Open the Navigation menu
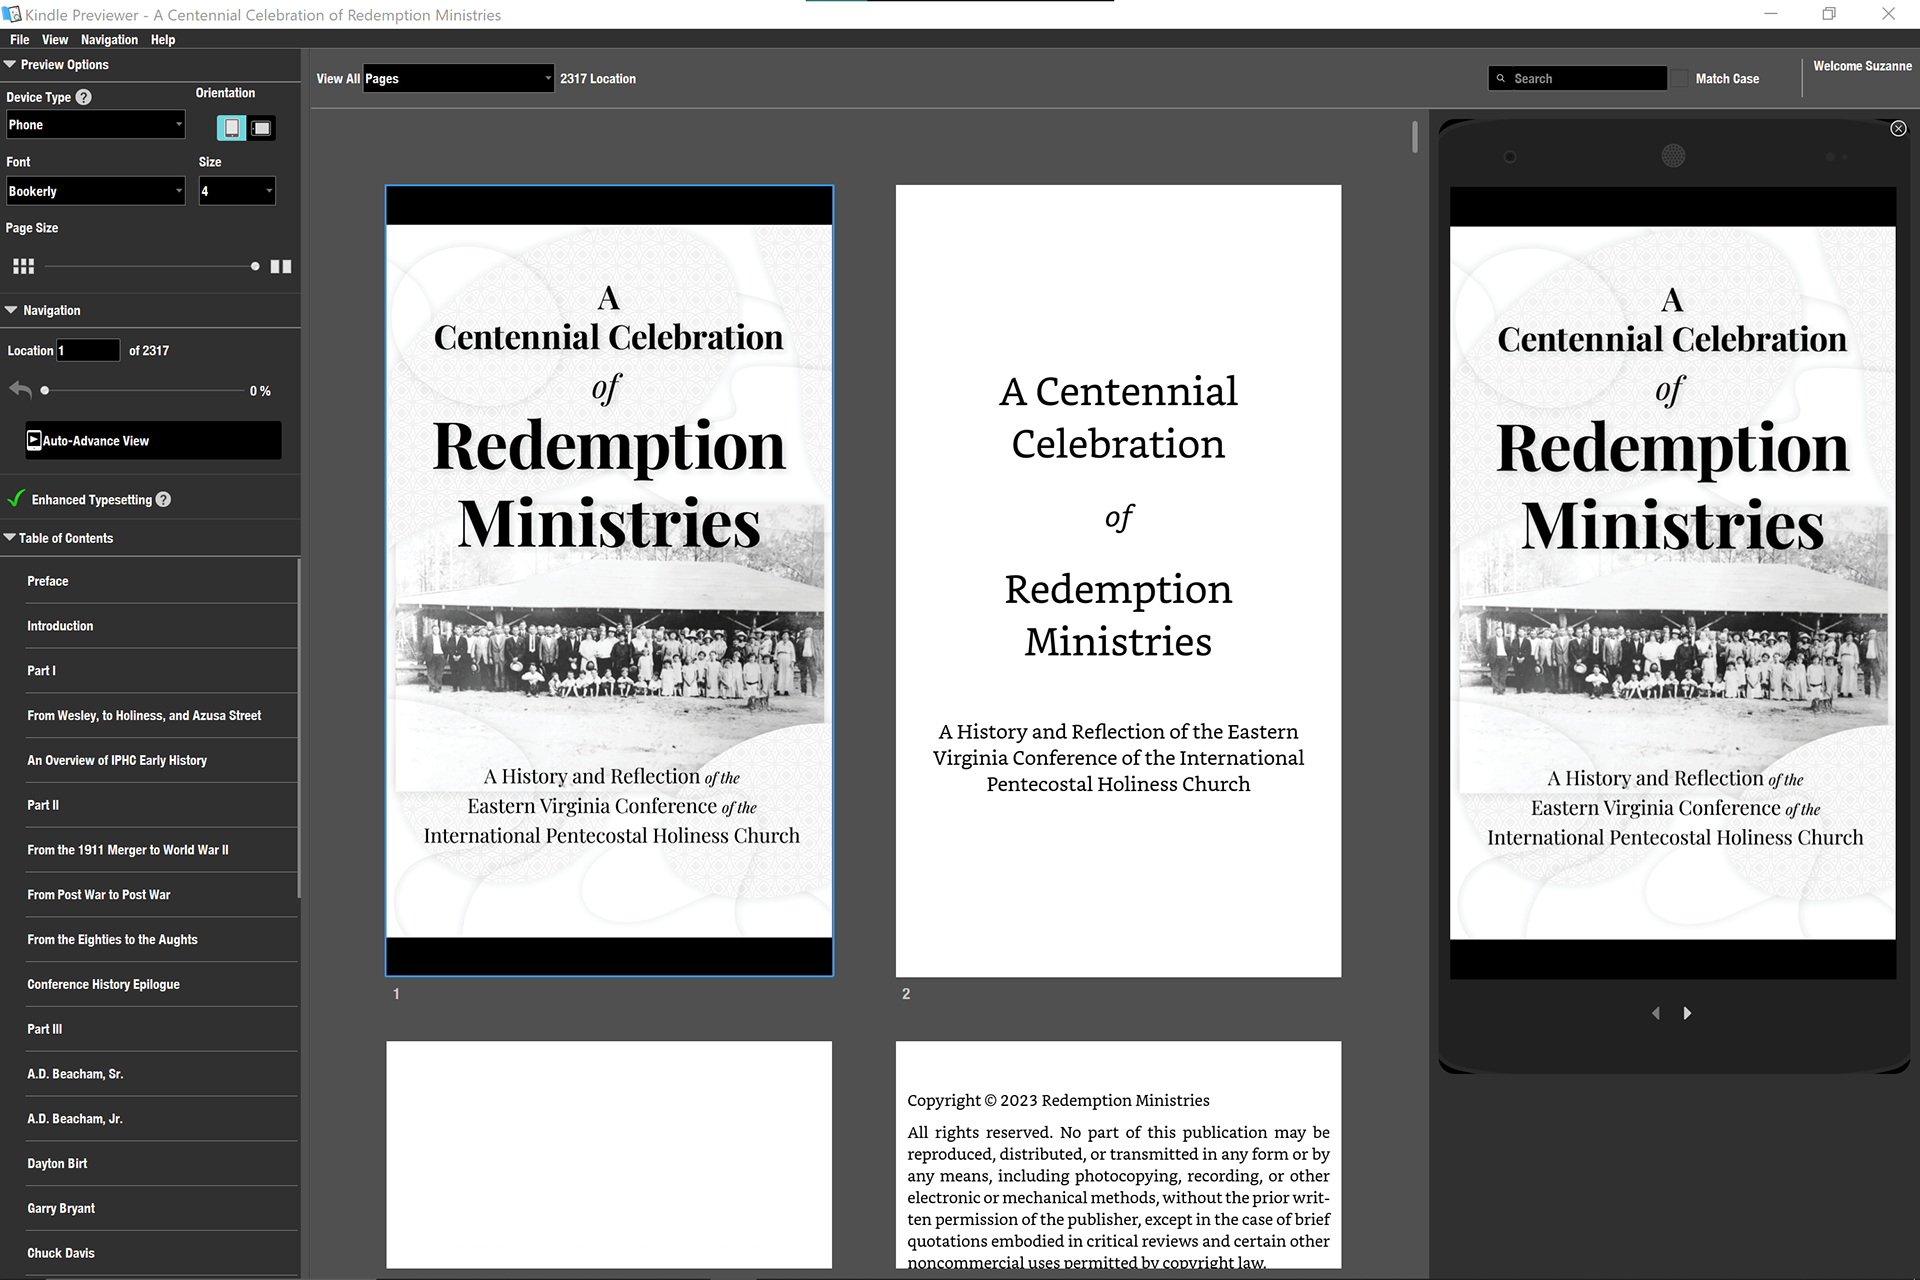This screenshot has width=1920, height=1280. [109, 40]
